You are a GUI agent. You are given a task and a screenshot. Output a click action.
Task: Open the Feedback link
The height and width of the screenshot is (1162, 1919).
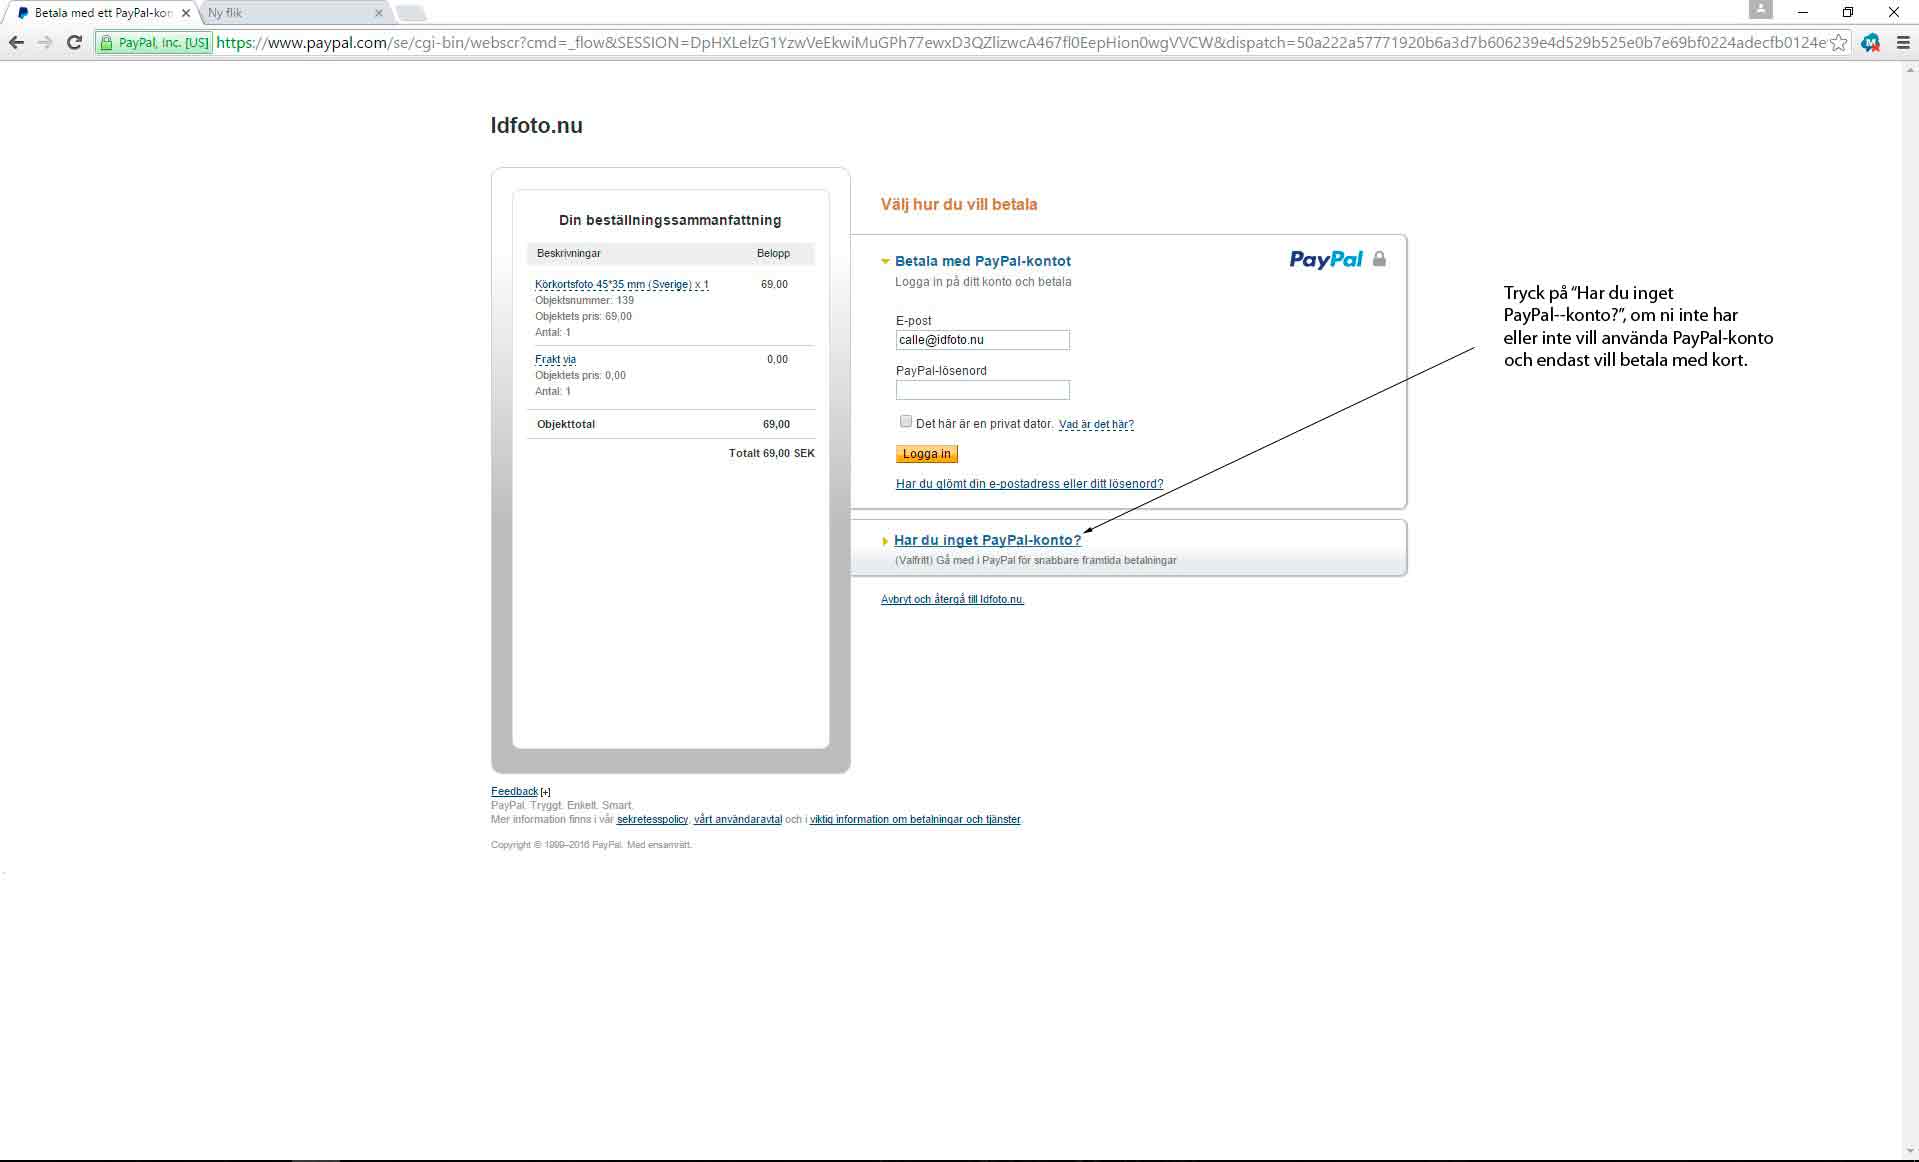[514, 791]
